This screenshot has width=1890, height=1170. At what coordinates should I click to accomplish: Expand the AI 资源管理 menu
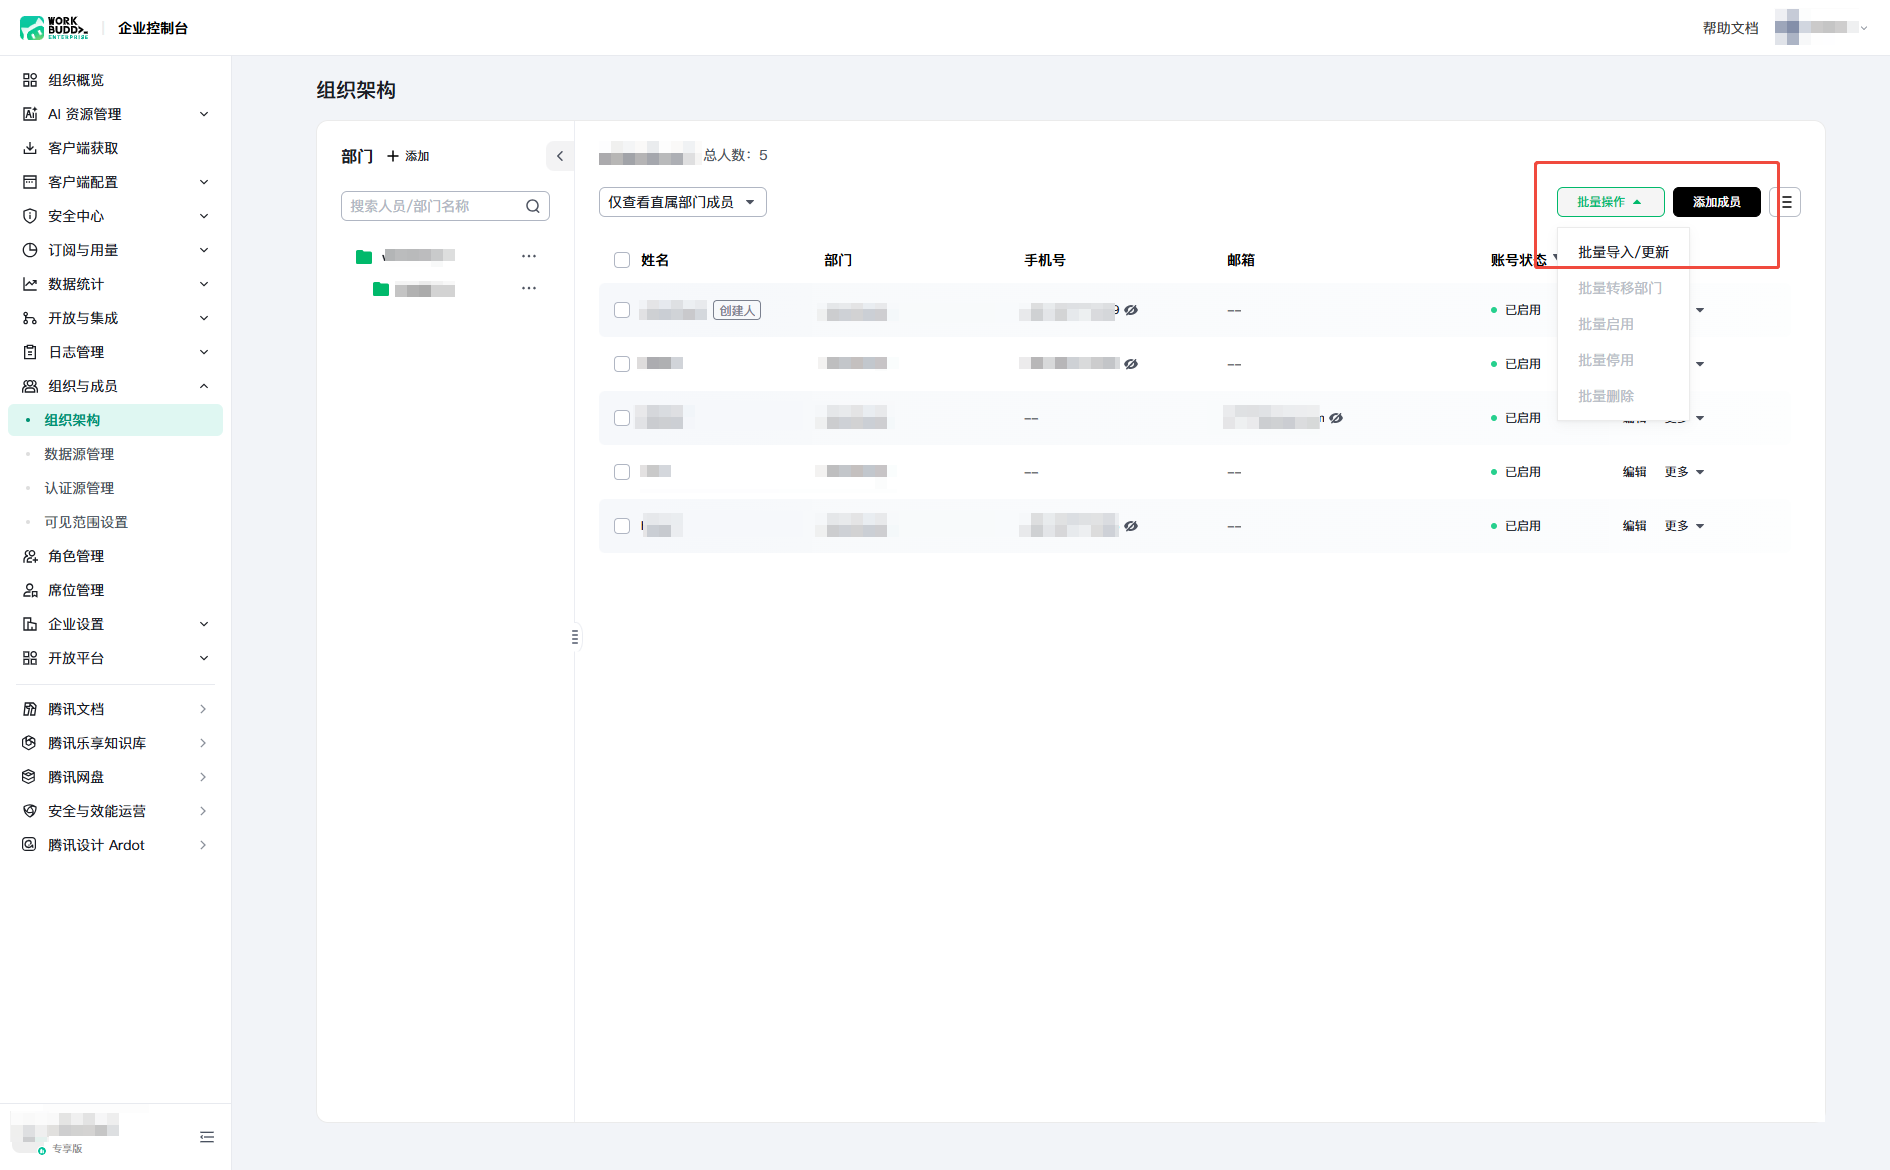coord(204,114)
